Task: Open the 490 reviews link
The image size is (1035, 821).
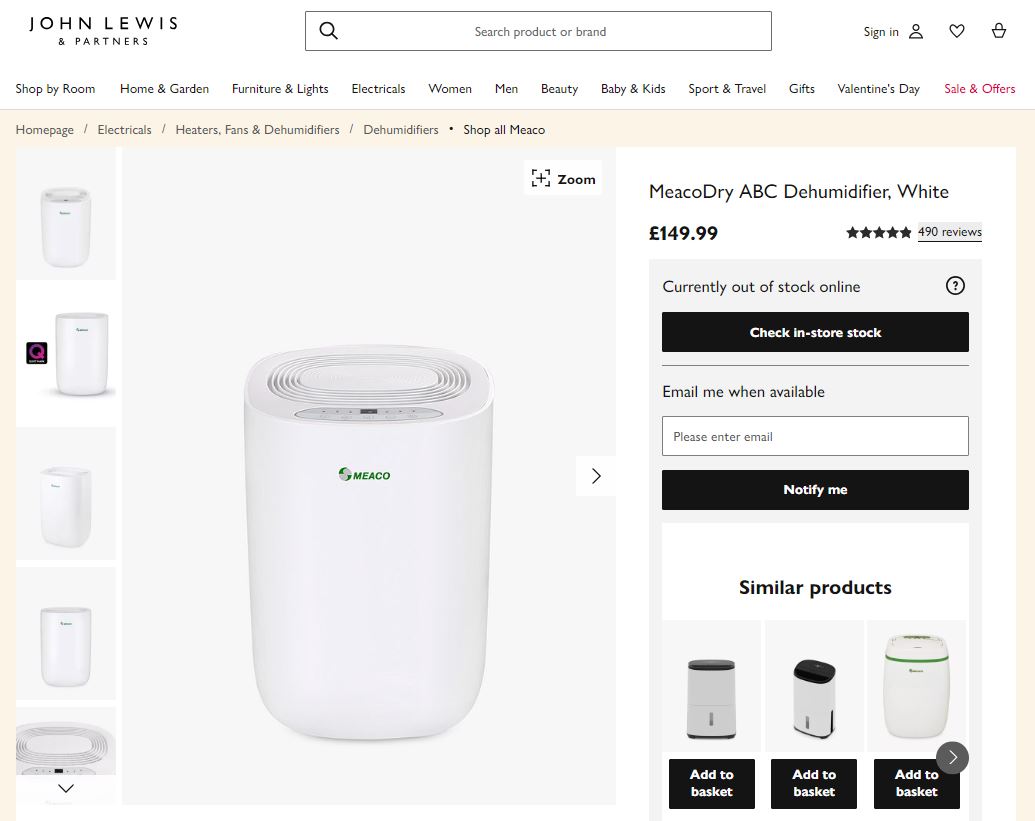Action: [949, 232]
